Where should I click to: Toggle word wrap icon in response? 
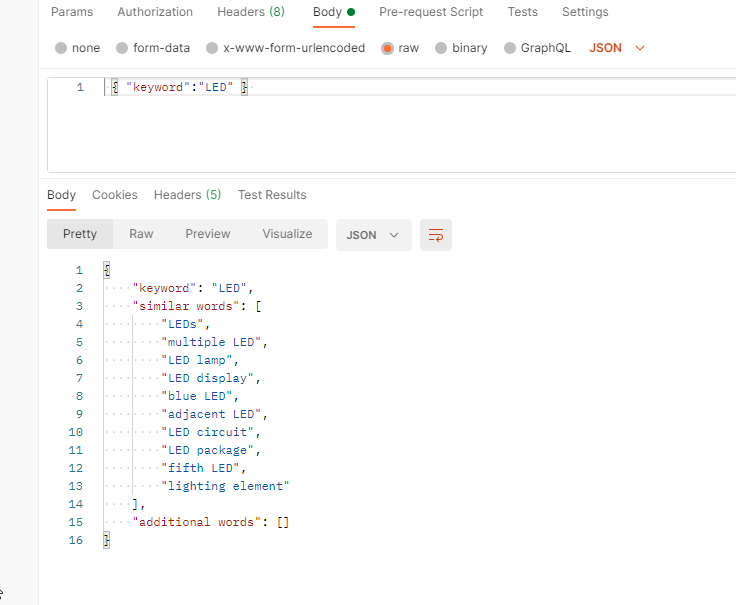[436, 235]
